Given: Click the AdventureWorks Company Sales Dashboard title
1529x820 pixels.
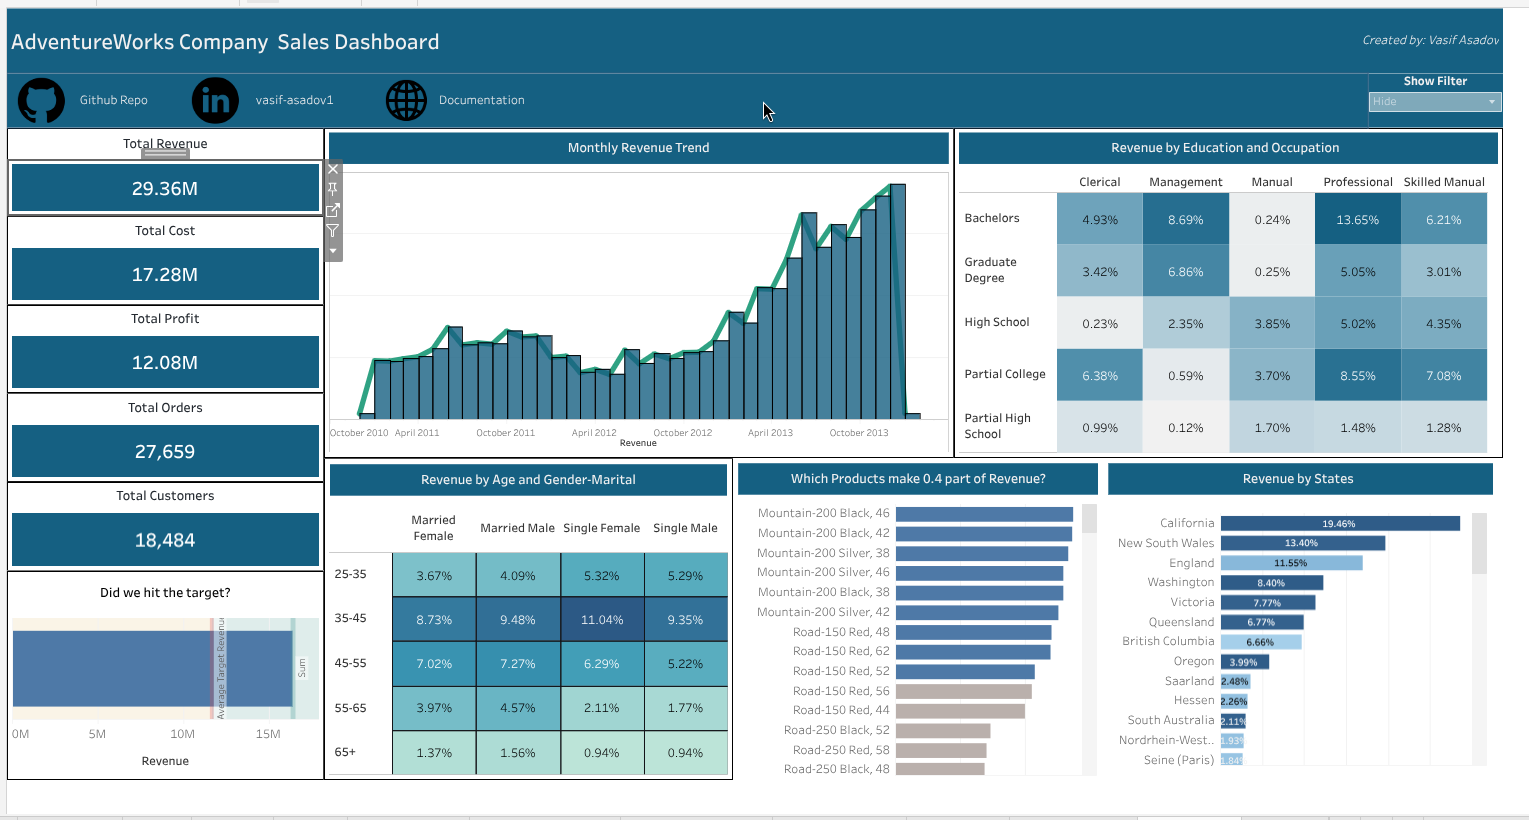Looking at the screenshot, I should click(225, 42).
